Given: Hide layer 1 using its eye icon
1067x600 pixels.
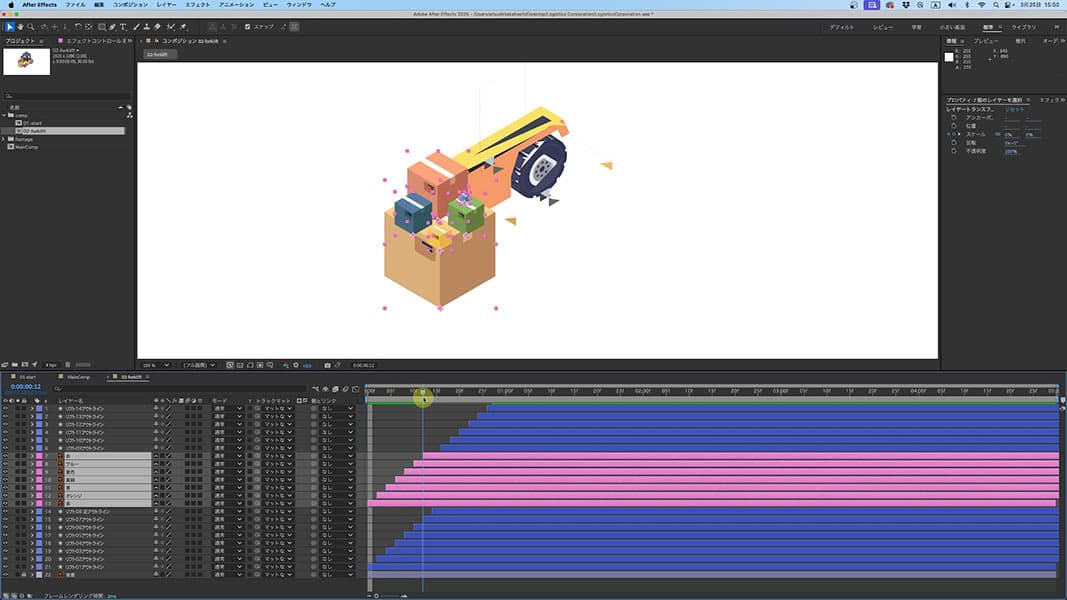Looking at the screenshot, I should pos(5,409).
